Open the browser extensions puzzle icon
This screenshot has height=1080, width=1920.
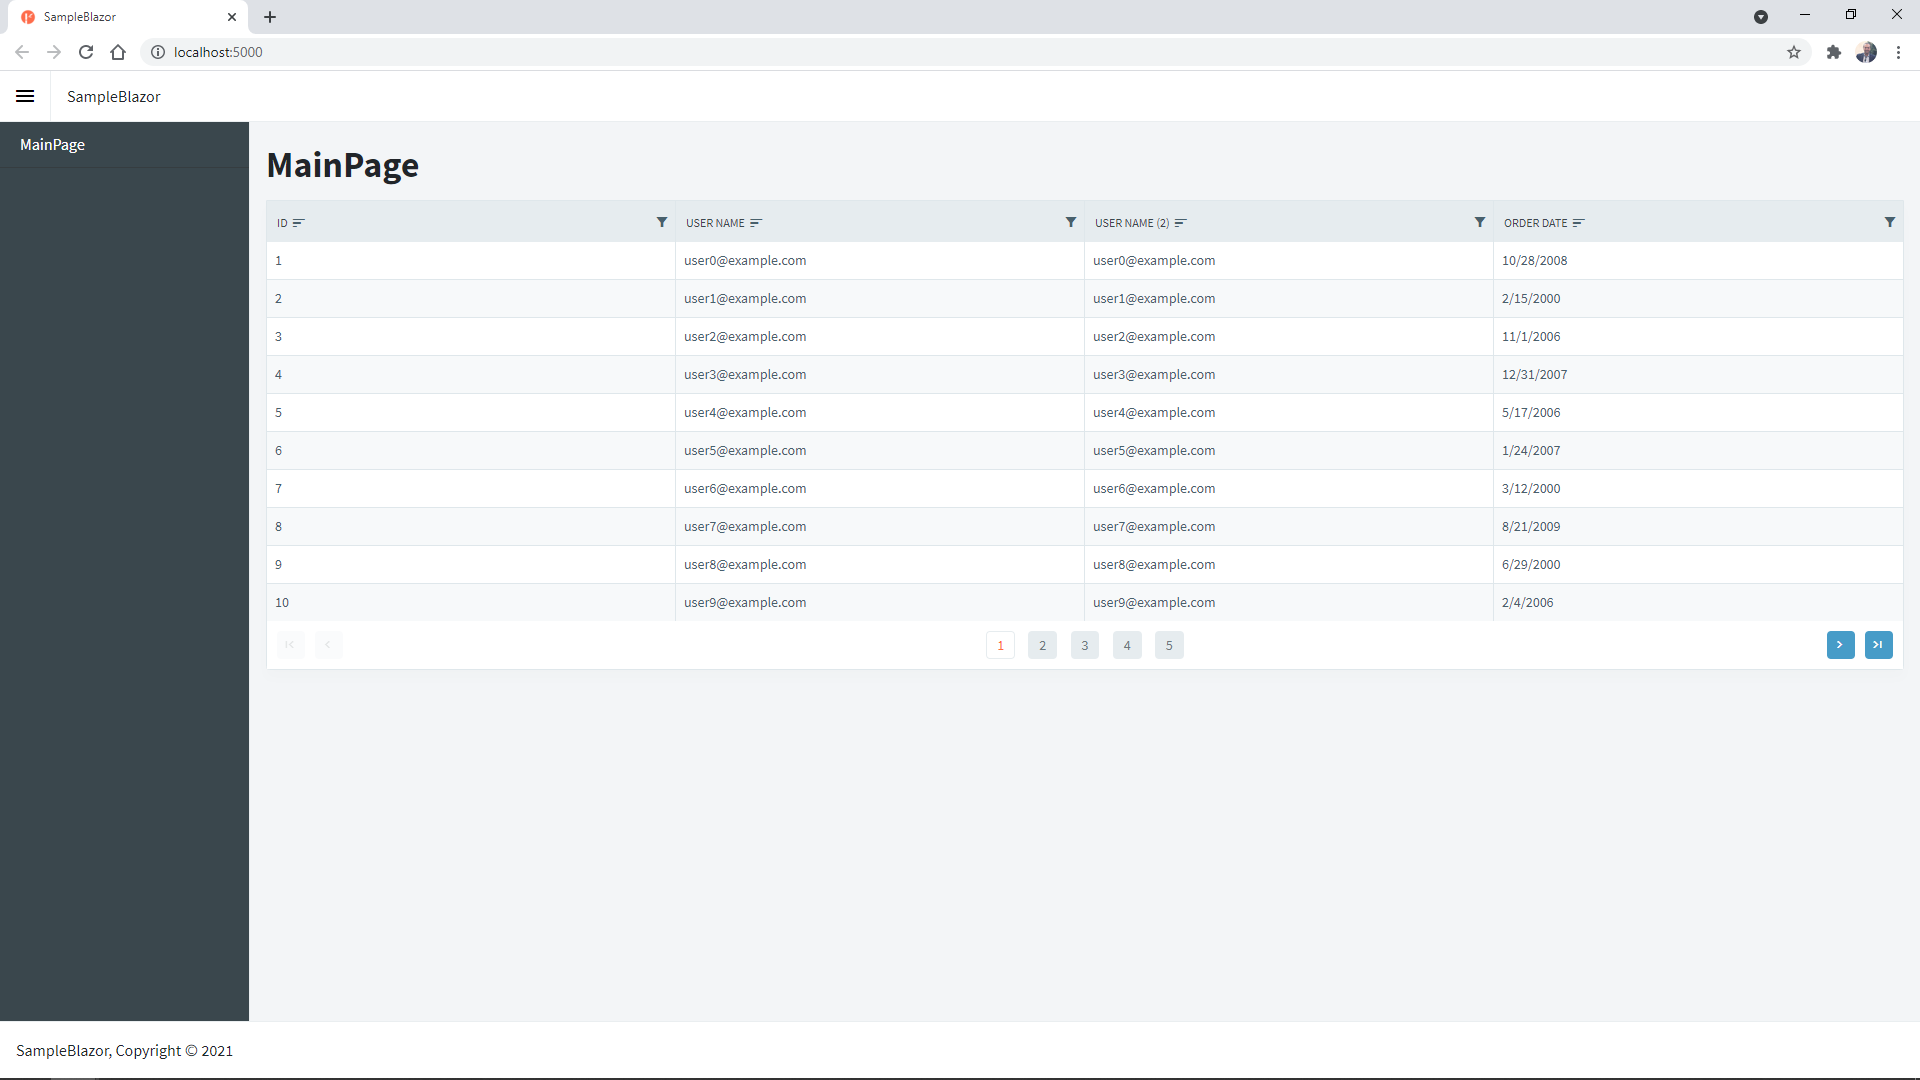pyautogui.click(x=1833, y=52)
